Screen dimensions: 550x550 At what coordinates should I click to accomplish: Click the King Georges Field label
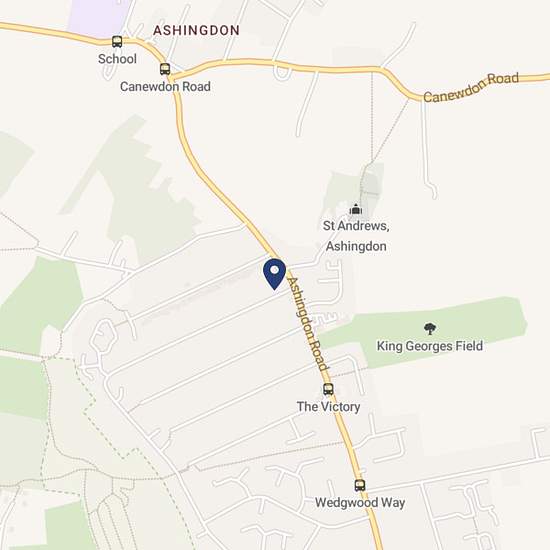[430, 346]
